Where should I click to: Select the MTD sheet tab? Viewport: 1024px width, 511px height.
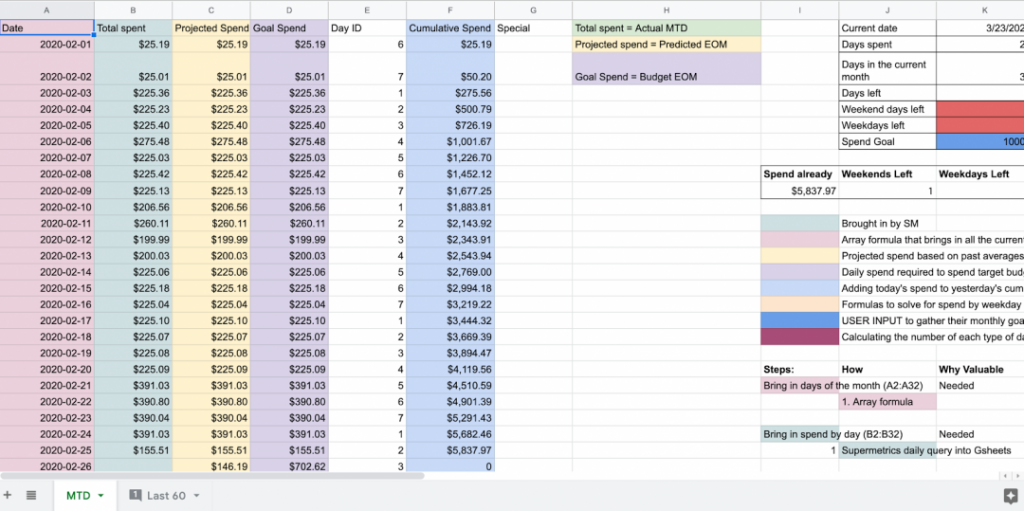pyautogui.click(x=78, y=495)
